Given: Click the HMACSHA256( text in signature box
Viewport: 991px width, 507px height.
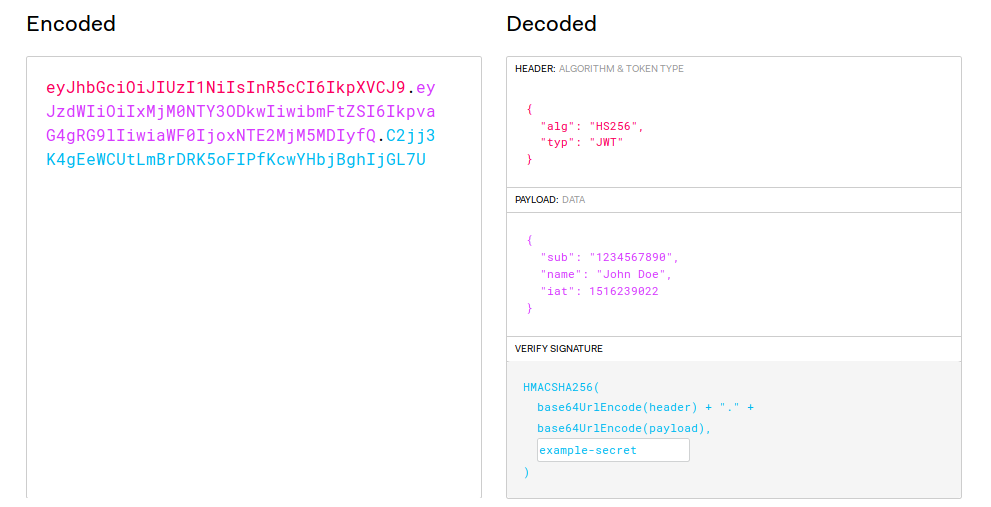Looking at the screenshot, I should [561, 387].
